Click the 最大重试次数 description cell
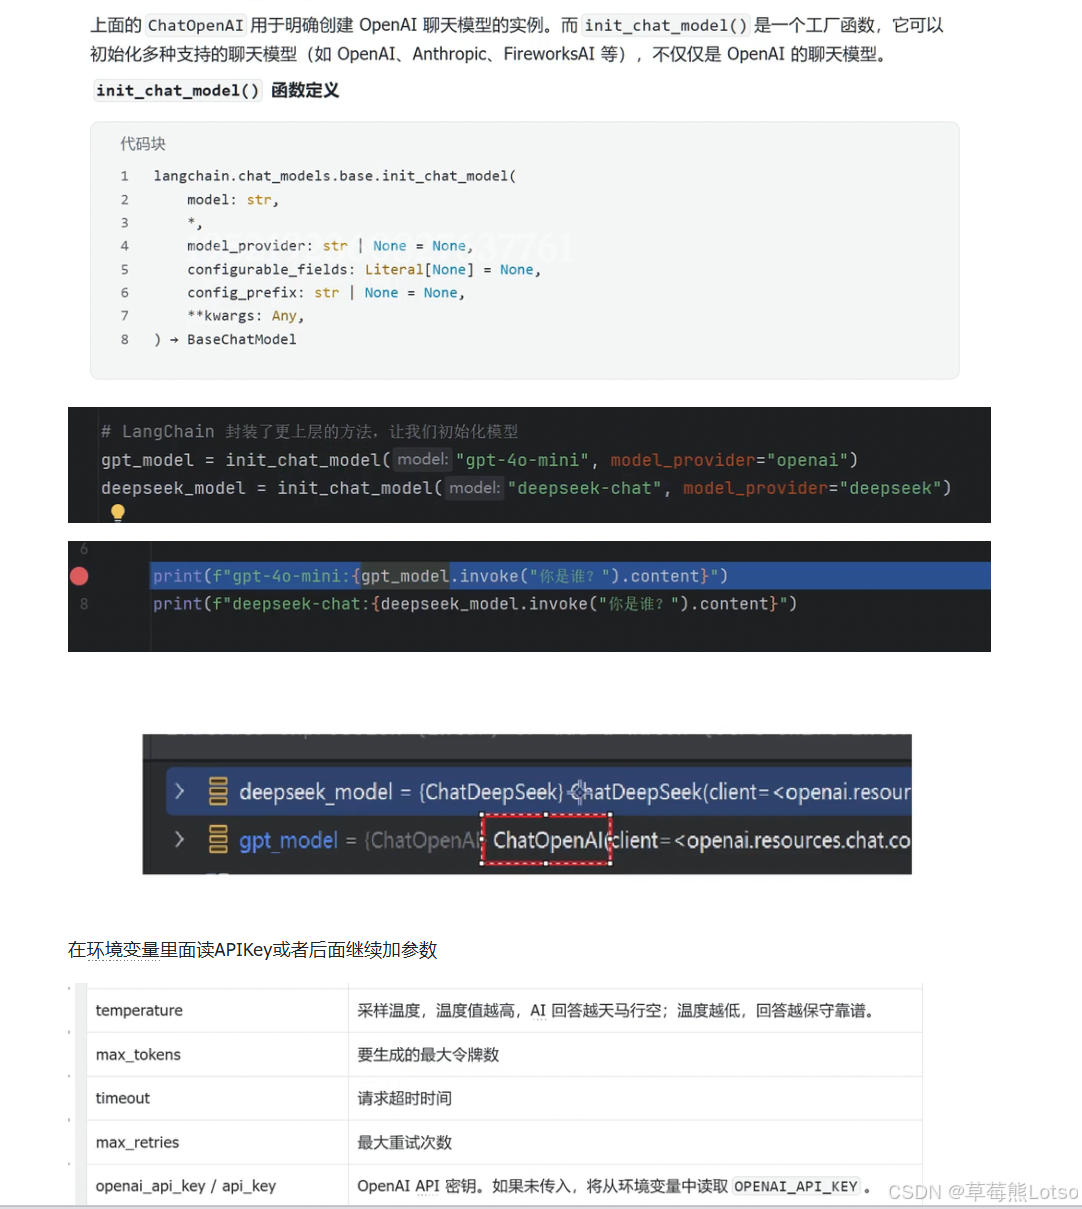This screenshot has height=1209, width=1082. click(x=635, y=1142)
